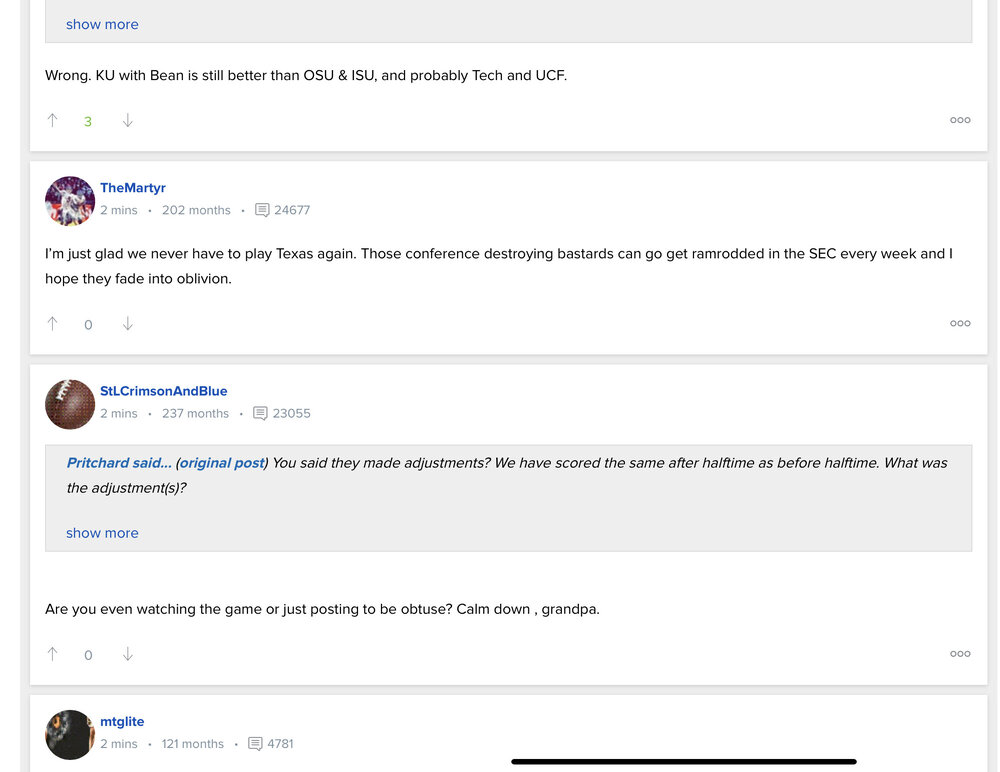1000x772 pixels.
Task: Open more options on KU with Bean post
Action: (960, 120)
